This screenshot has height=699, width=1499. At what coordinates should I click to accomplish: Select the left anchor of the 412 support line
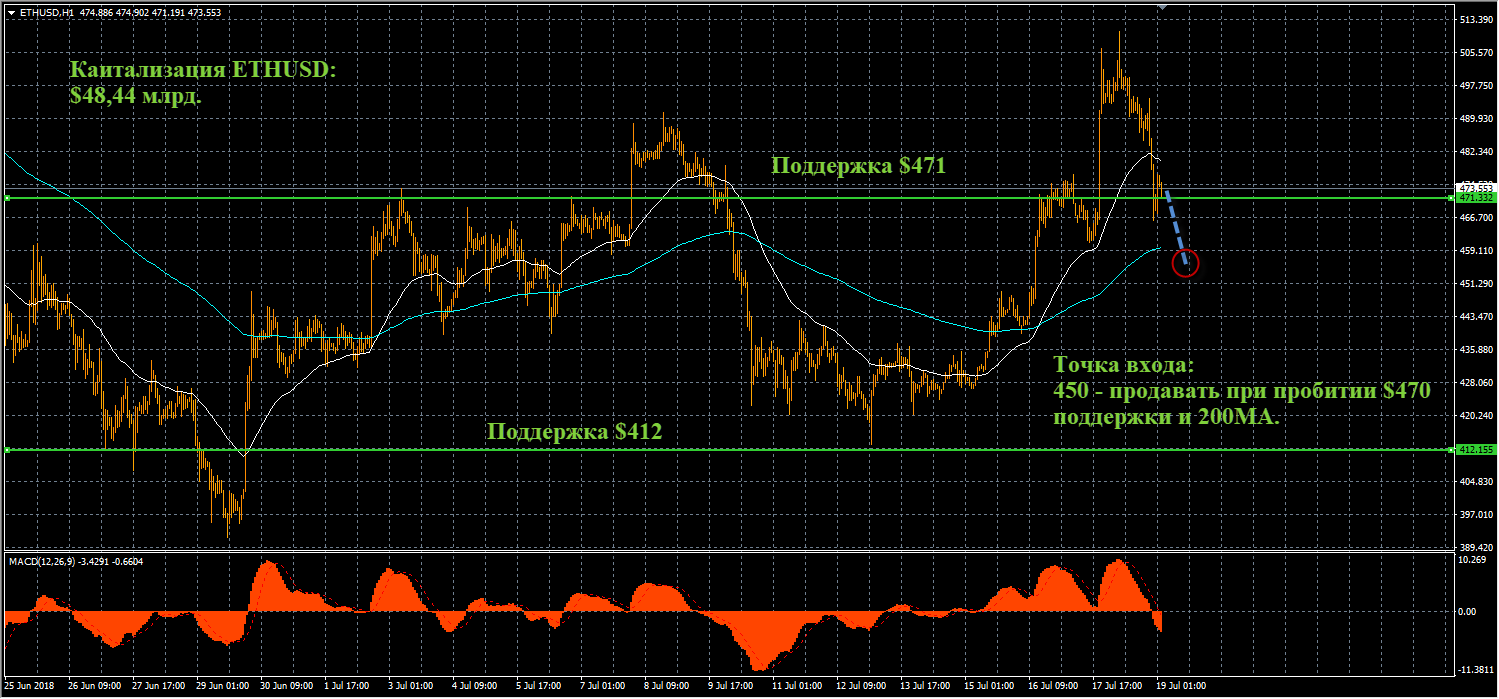pyautogui.click(x=7, y=450)
